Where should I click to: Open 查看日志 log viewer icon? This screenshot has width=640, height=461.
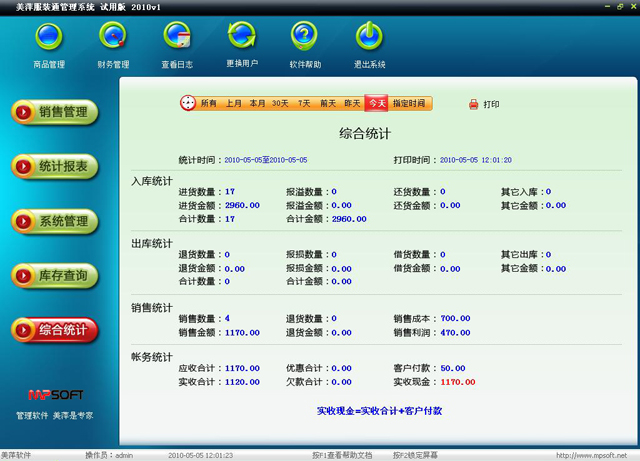(x=177, y=38)
